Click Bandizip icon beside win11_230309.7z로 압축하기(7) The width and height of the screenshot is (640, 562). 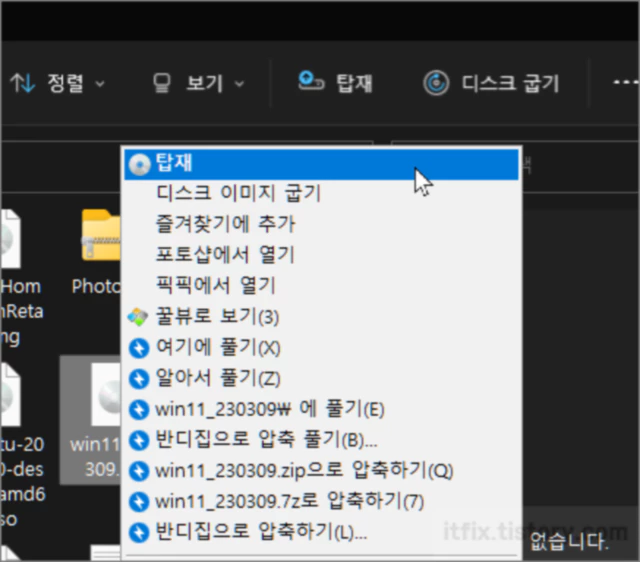pos(139,502)
